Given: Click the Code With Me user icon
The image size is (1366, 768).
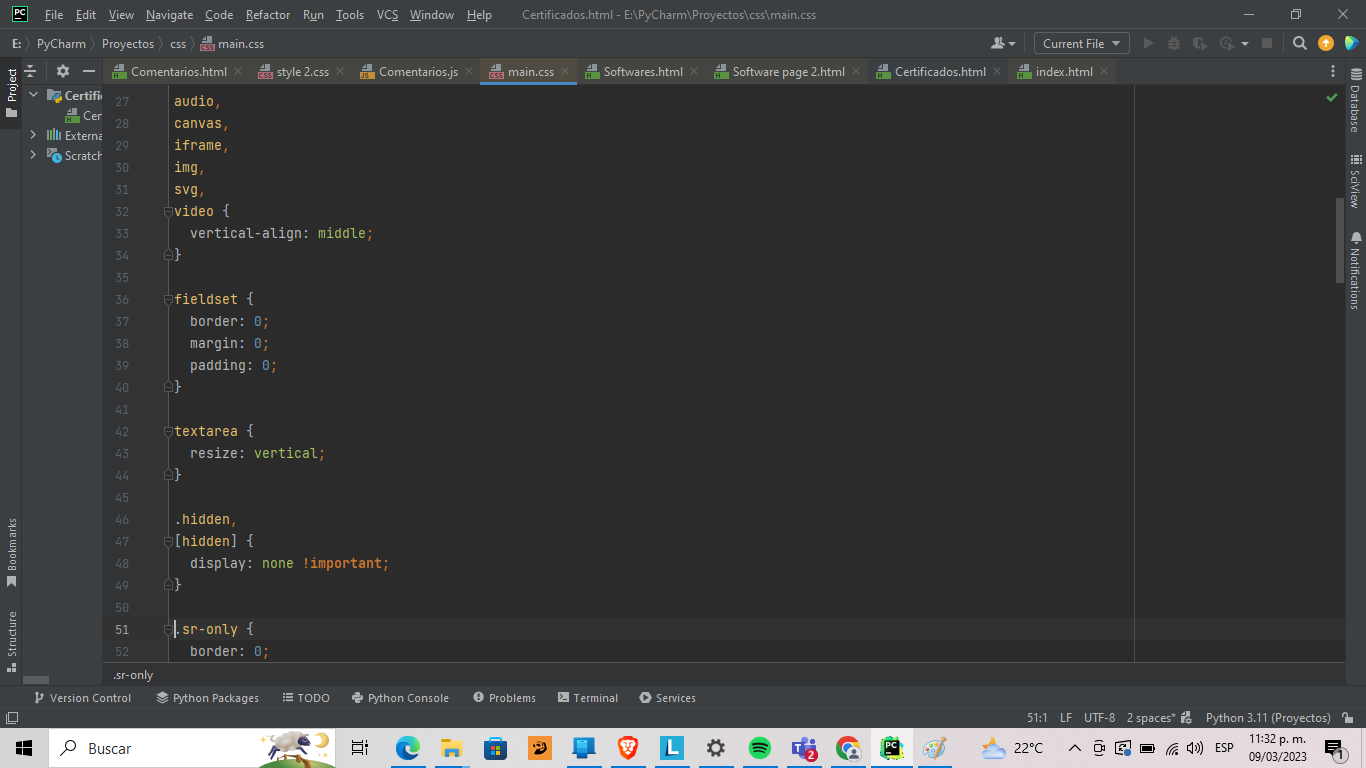Looking at the screenshot, I should coord(1001,43).
